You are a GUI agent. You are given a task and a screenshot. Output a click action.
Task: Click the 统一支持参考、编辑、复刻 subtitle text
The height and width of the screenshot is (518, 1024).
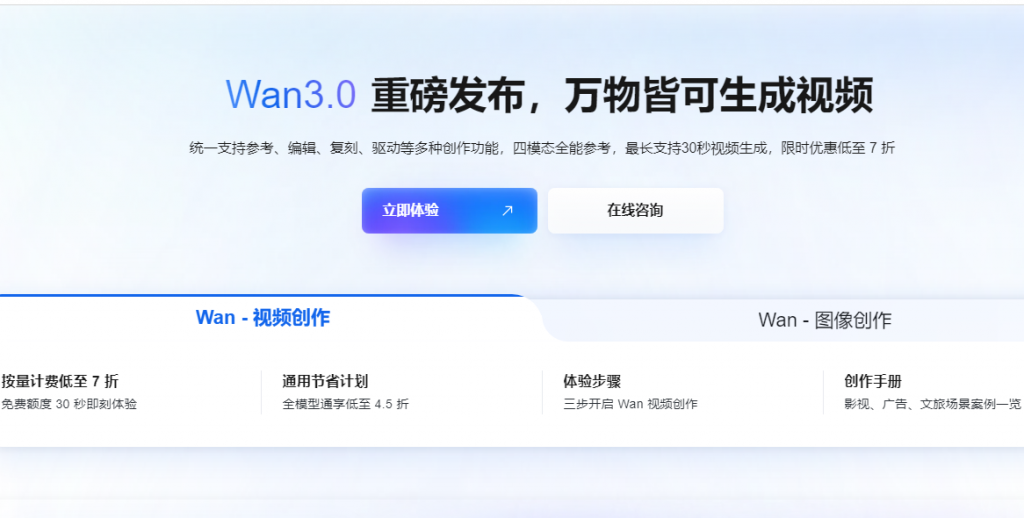coord(273,148)
